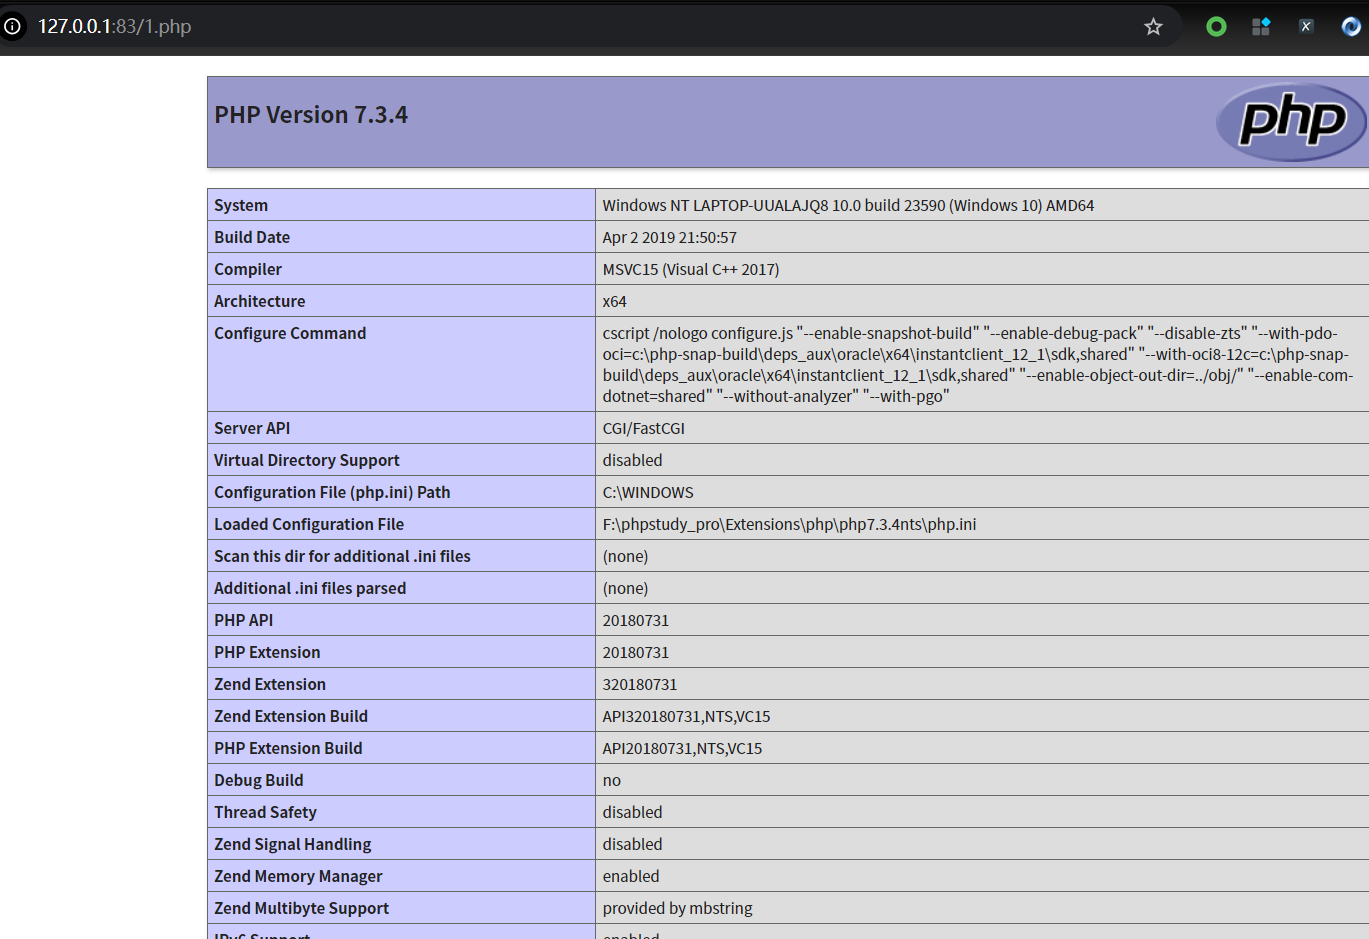This screenshot has height=939, width=1369.
Task: Click Configuration File (php.ini) Path label
Action: (x=332, y=492)
